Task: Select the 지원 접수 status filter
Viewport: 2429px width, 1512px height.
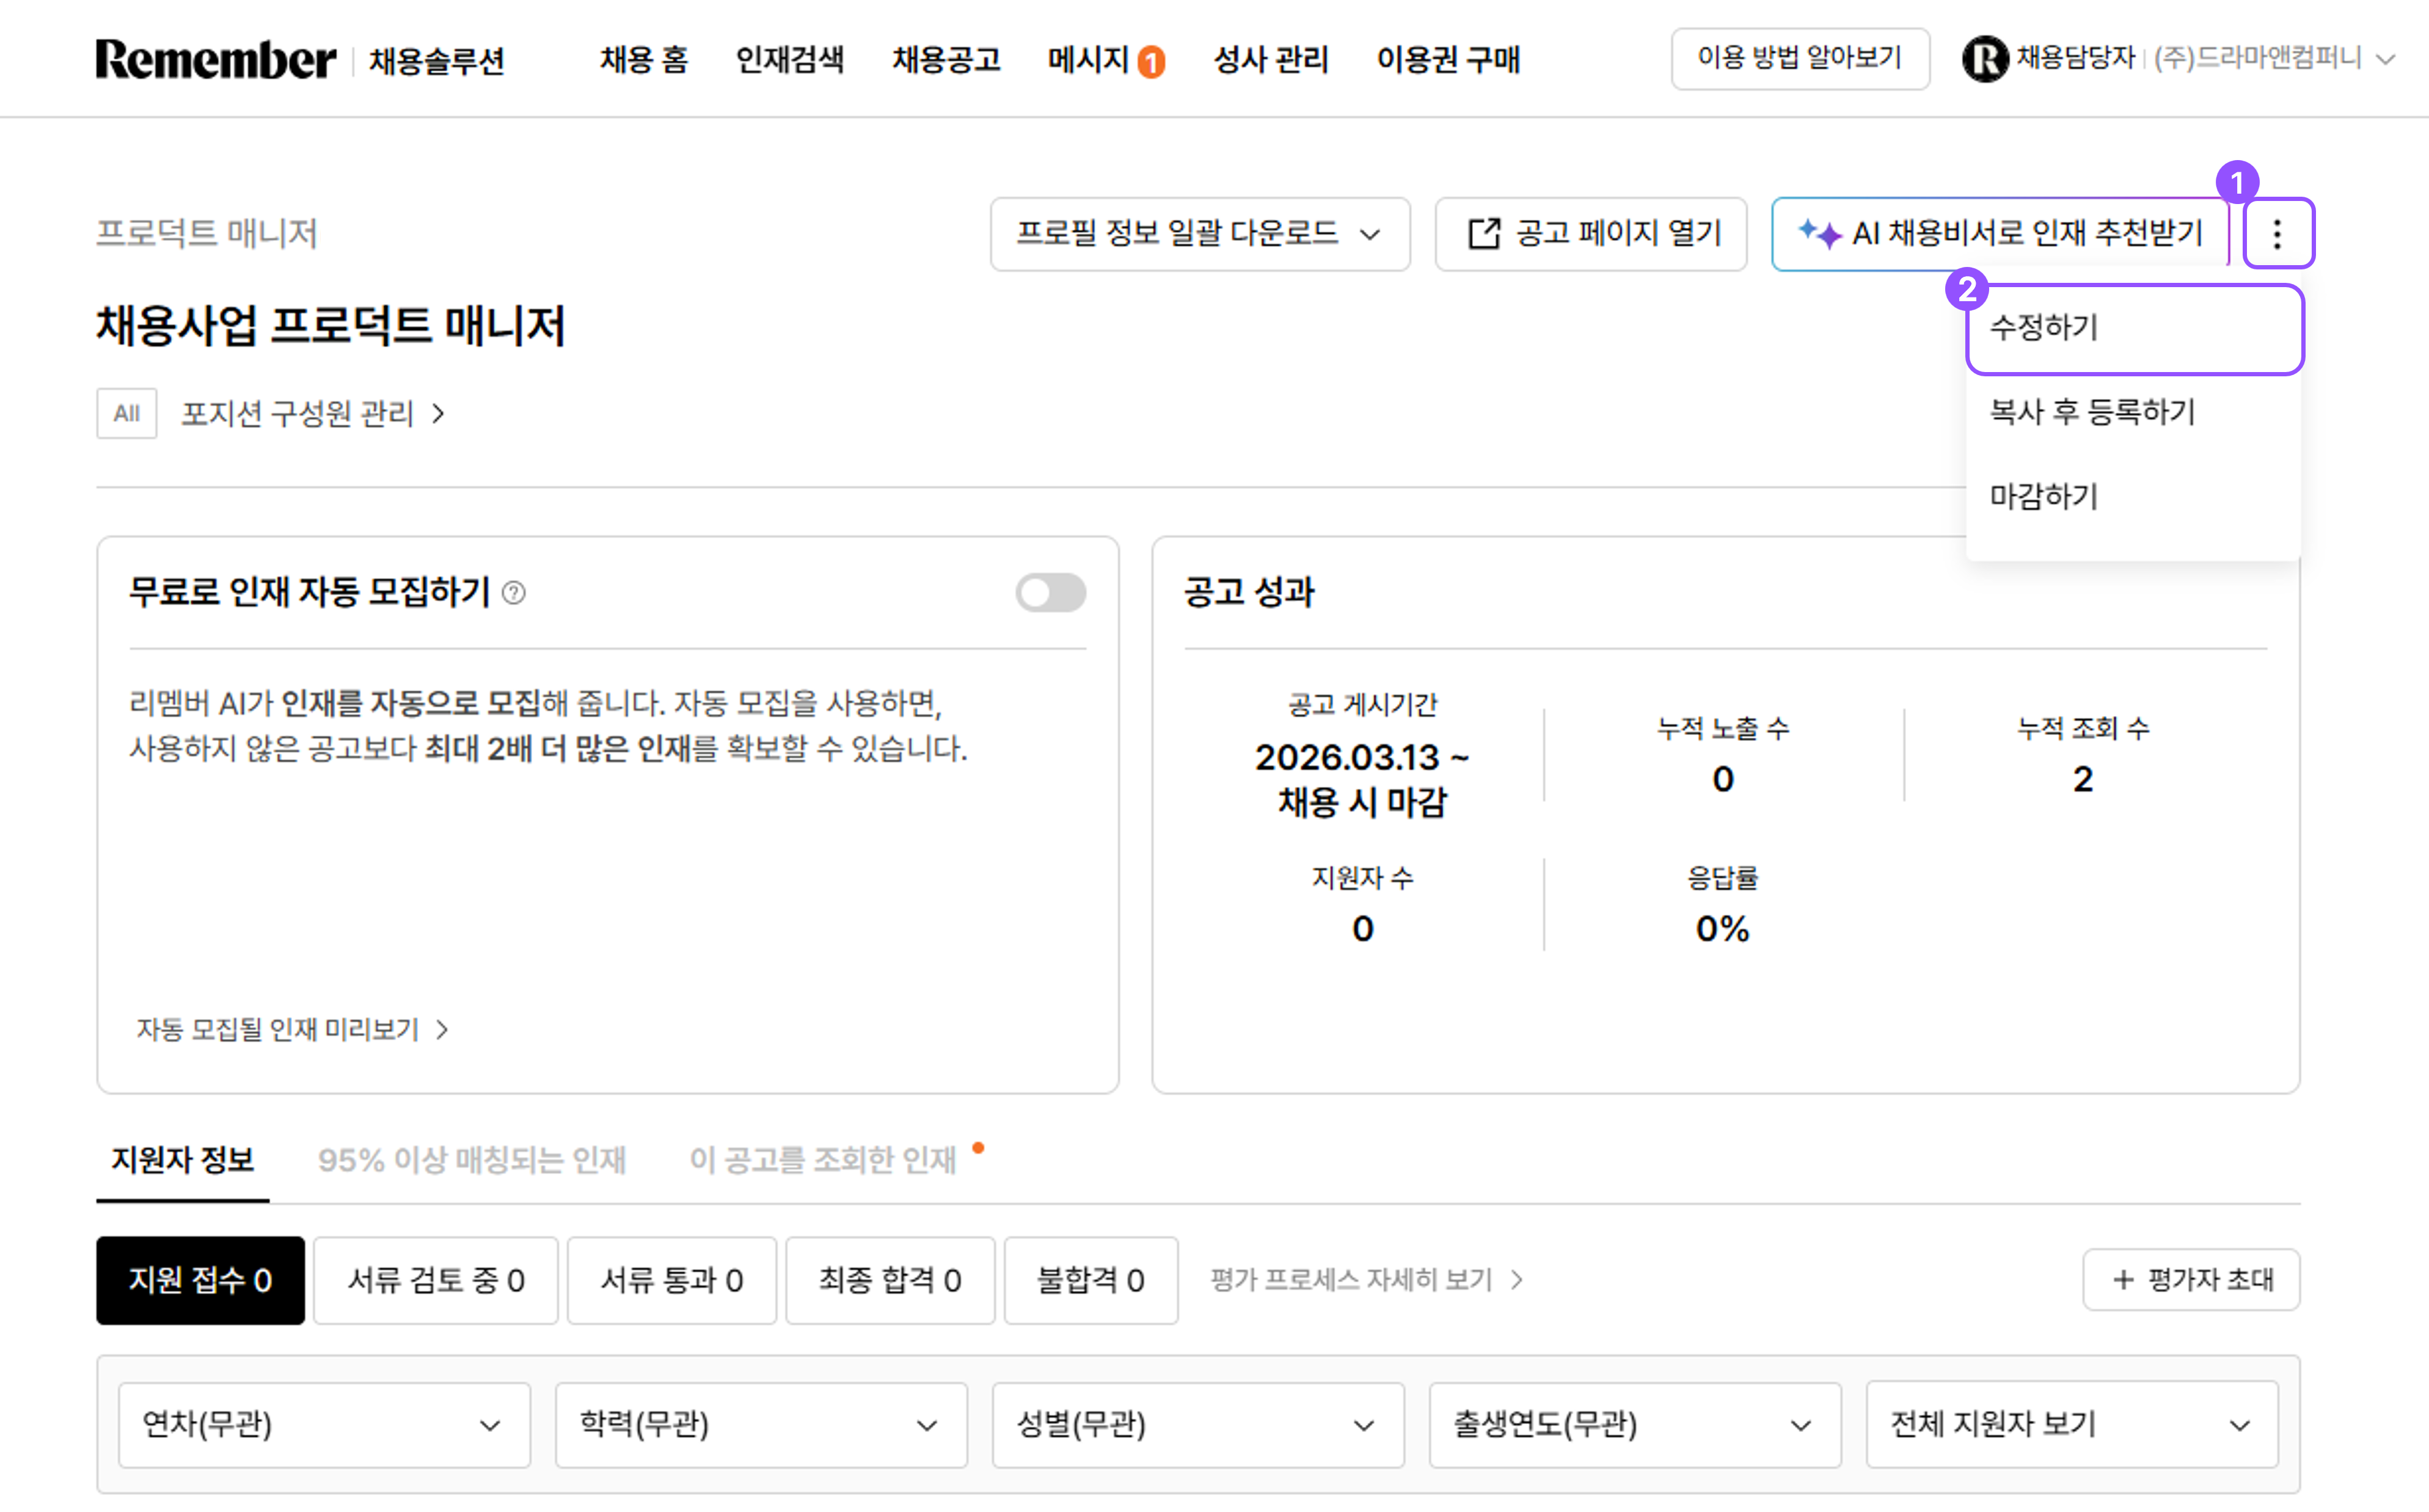Action: coord(199,1279)
